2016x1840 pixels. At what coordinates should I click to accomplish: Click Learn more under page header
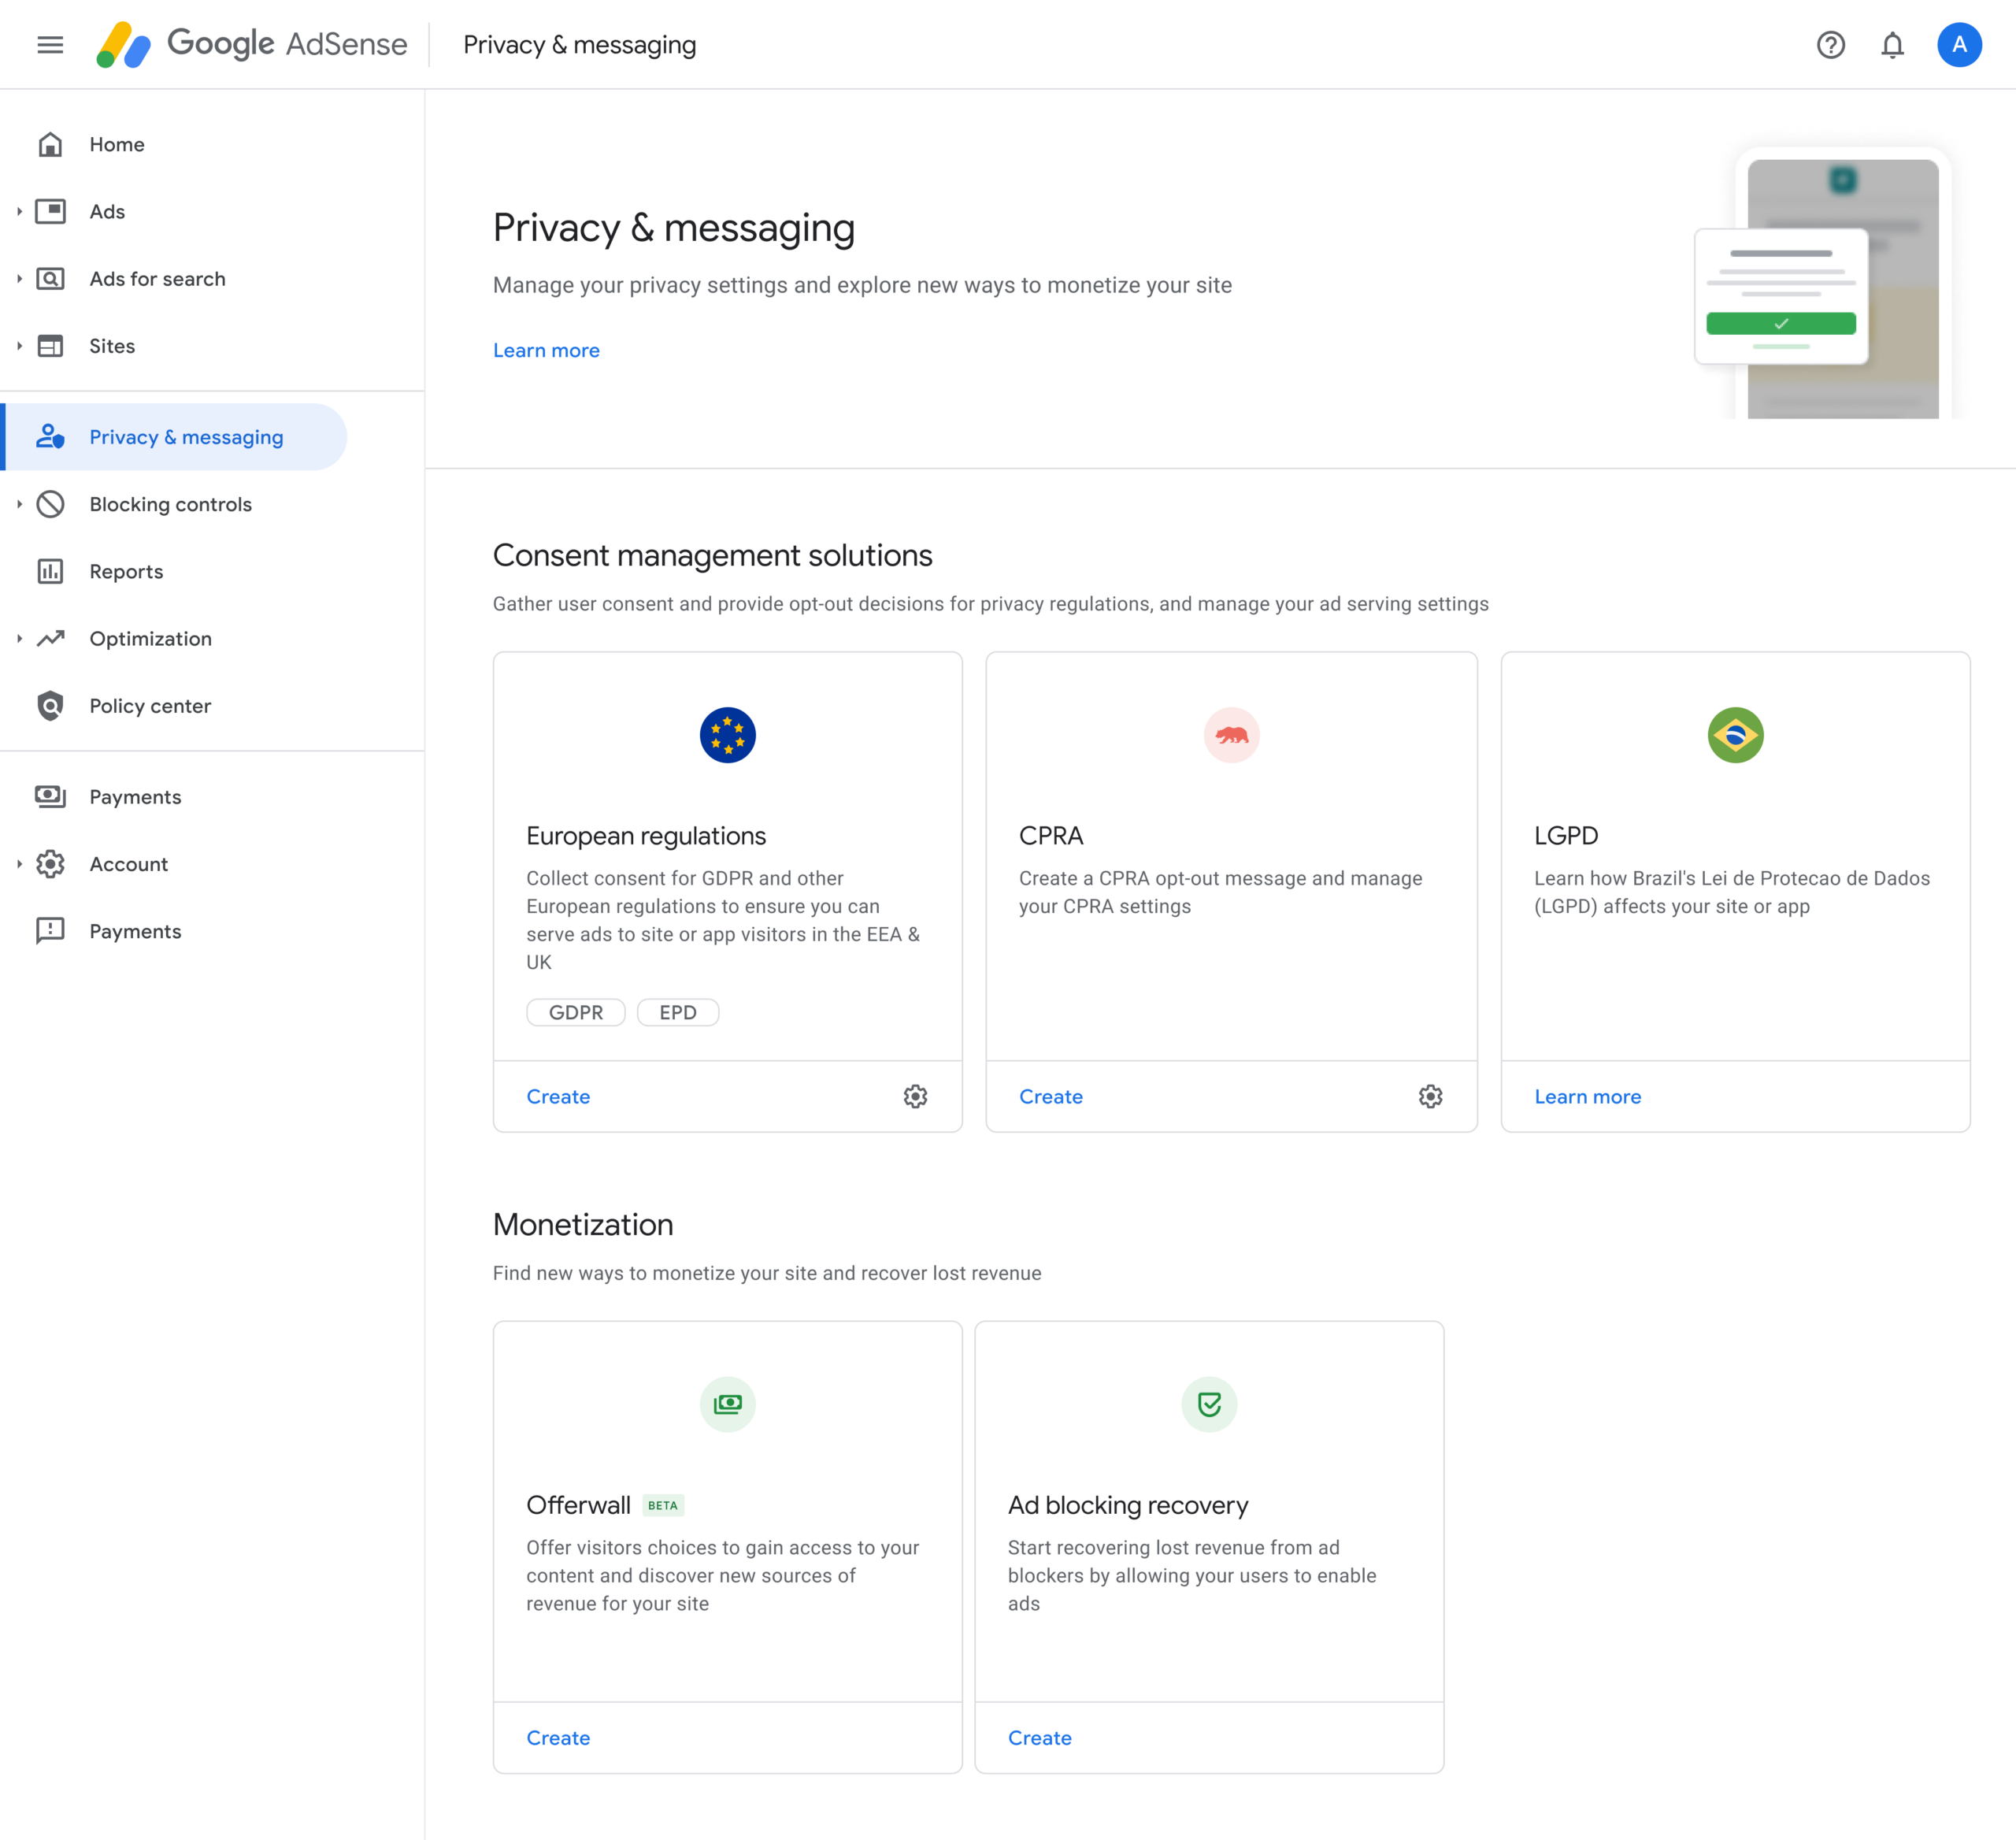click(546, 350)
